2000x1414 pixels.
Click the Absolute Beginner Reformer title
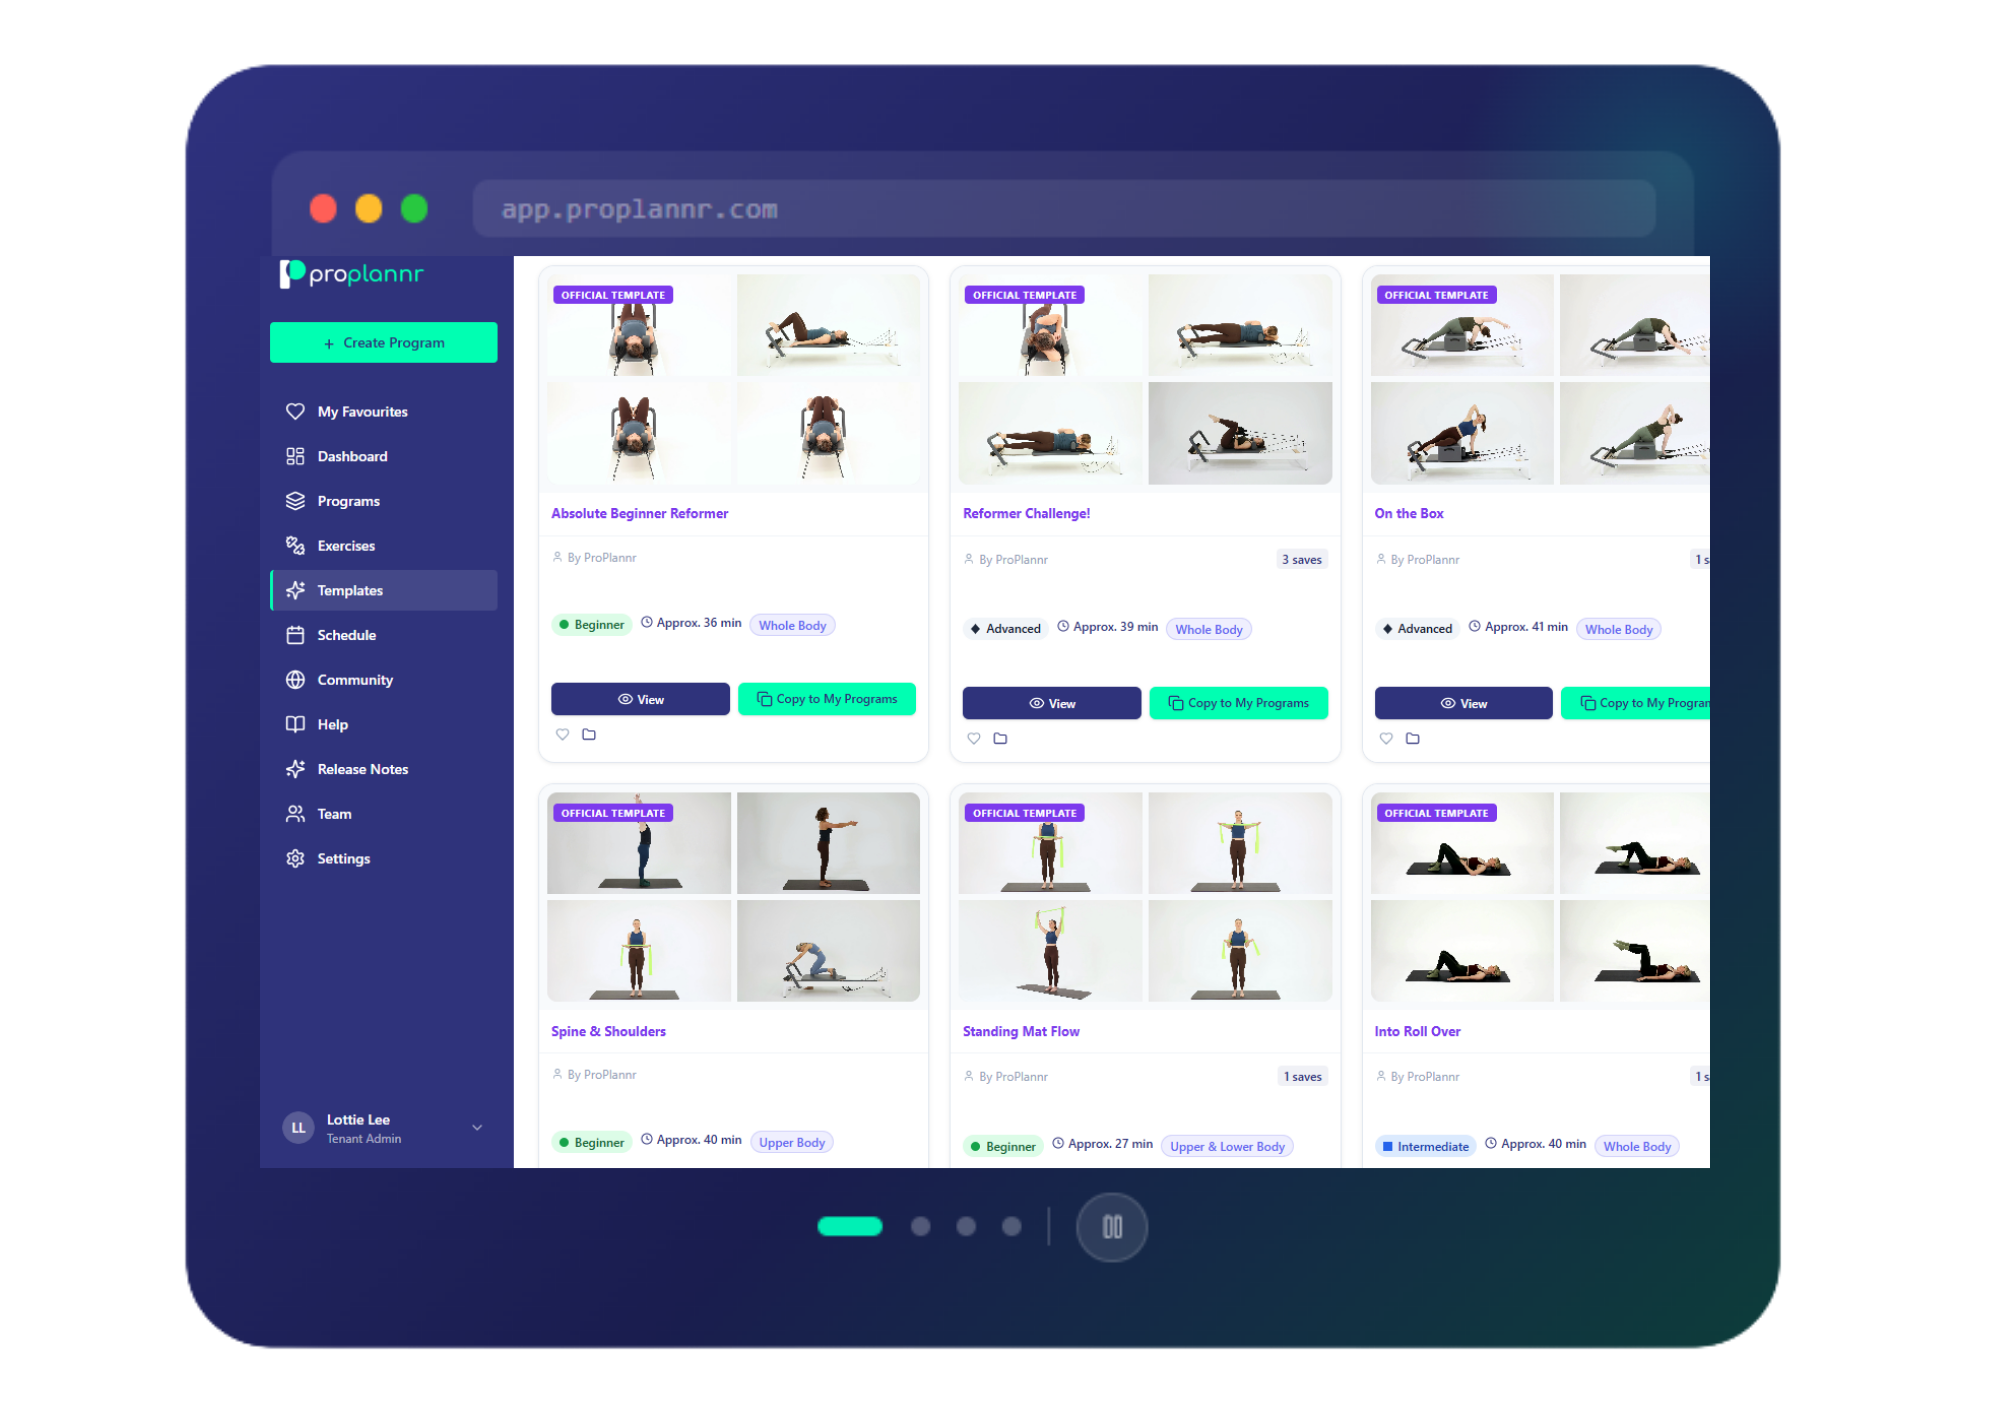tap(639, 513)
